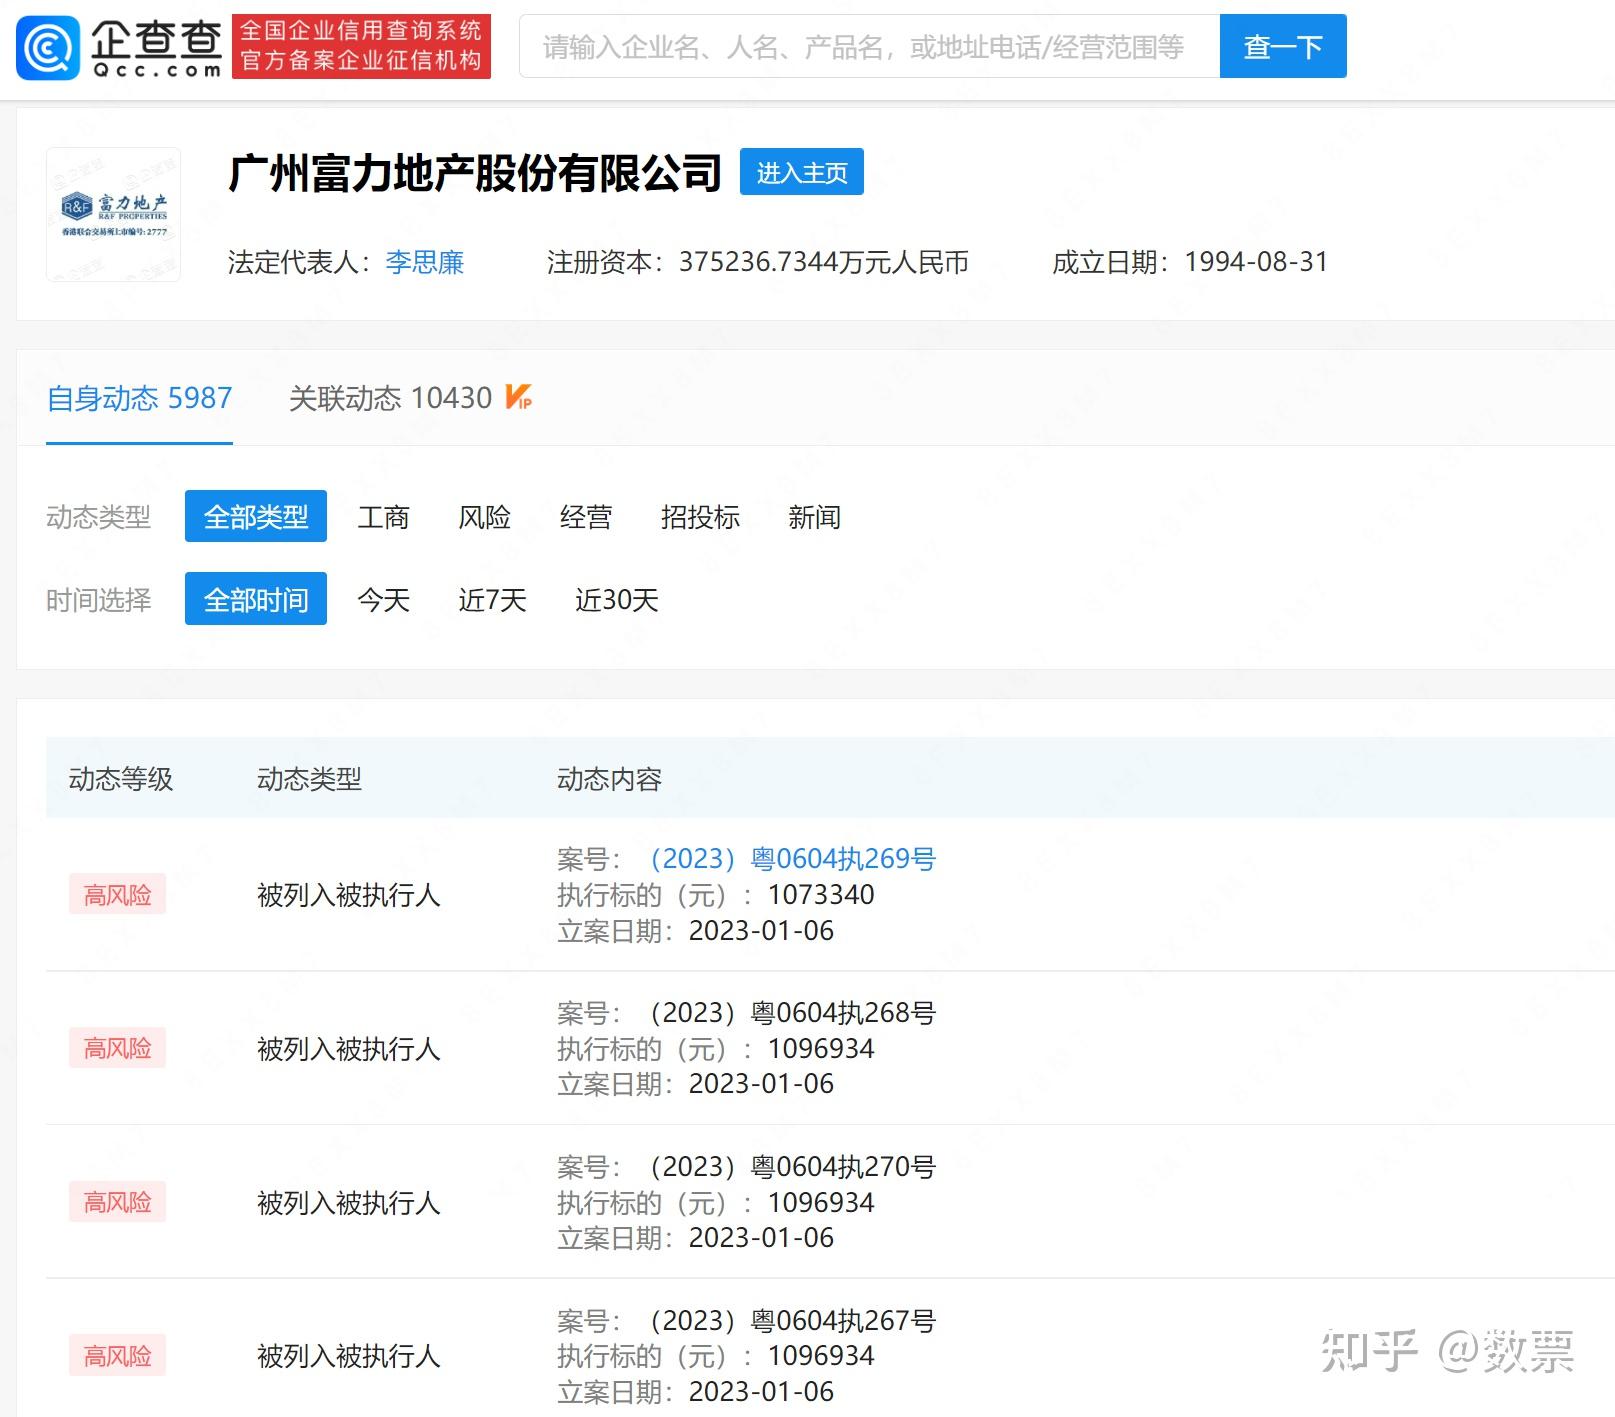
Task: Click registered capital 375236.7344万元人民币
Action: point(824,262)
